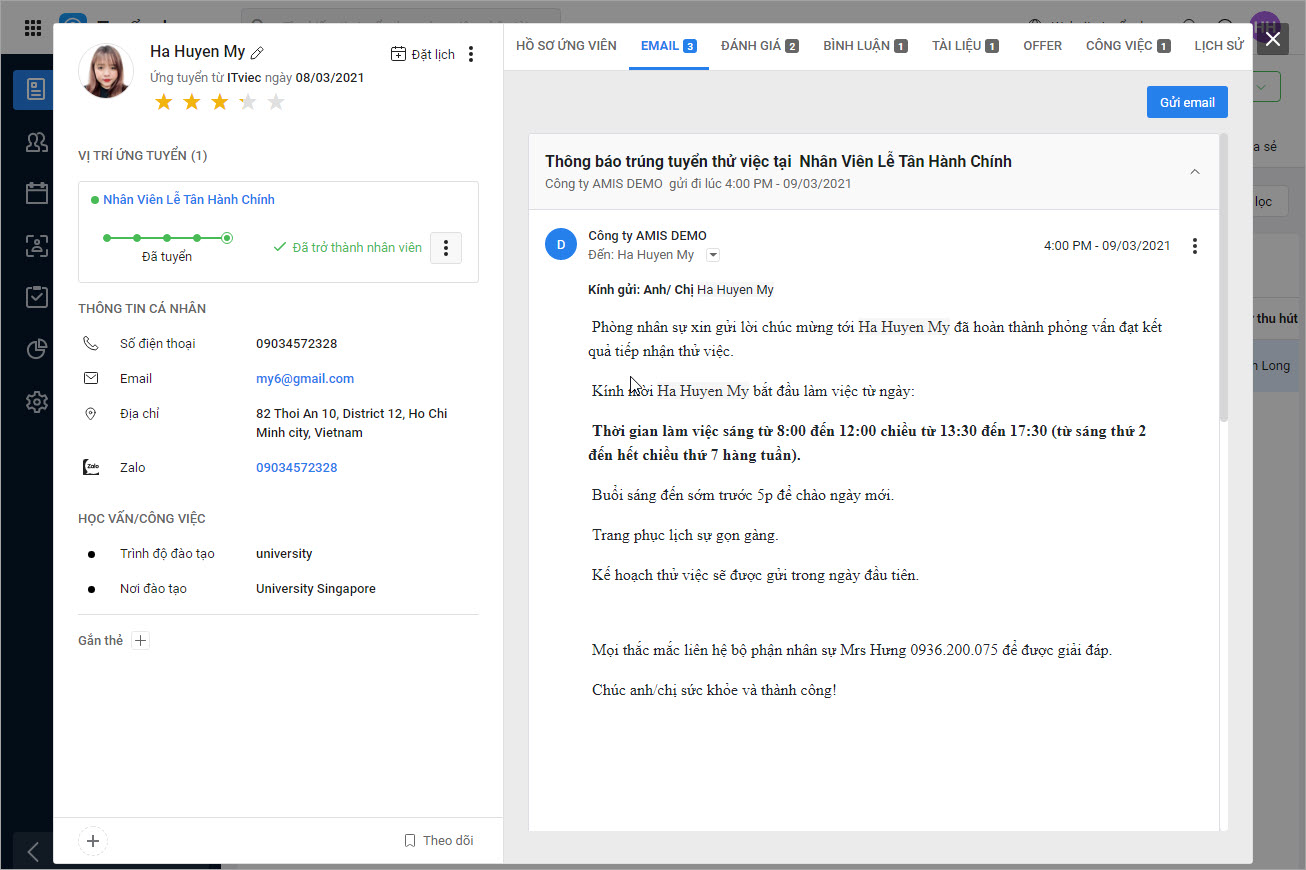Open email message three-dot menu

point(1194,246)
